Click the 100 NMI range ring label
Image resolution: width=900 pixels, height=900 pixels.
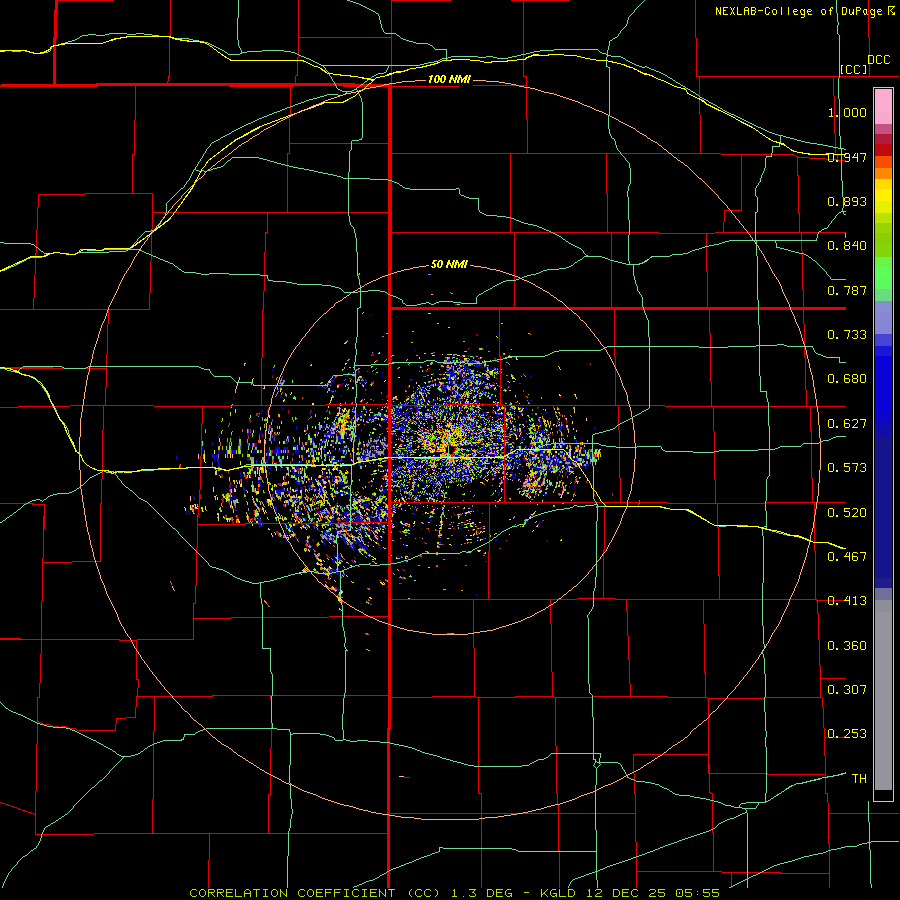point(449,79)
